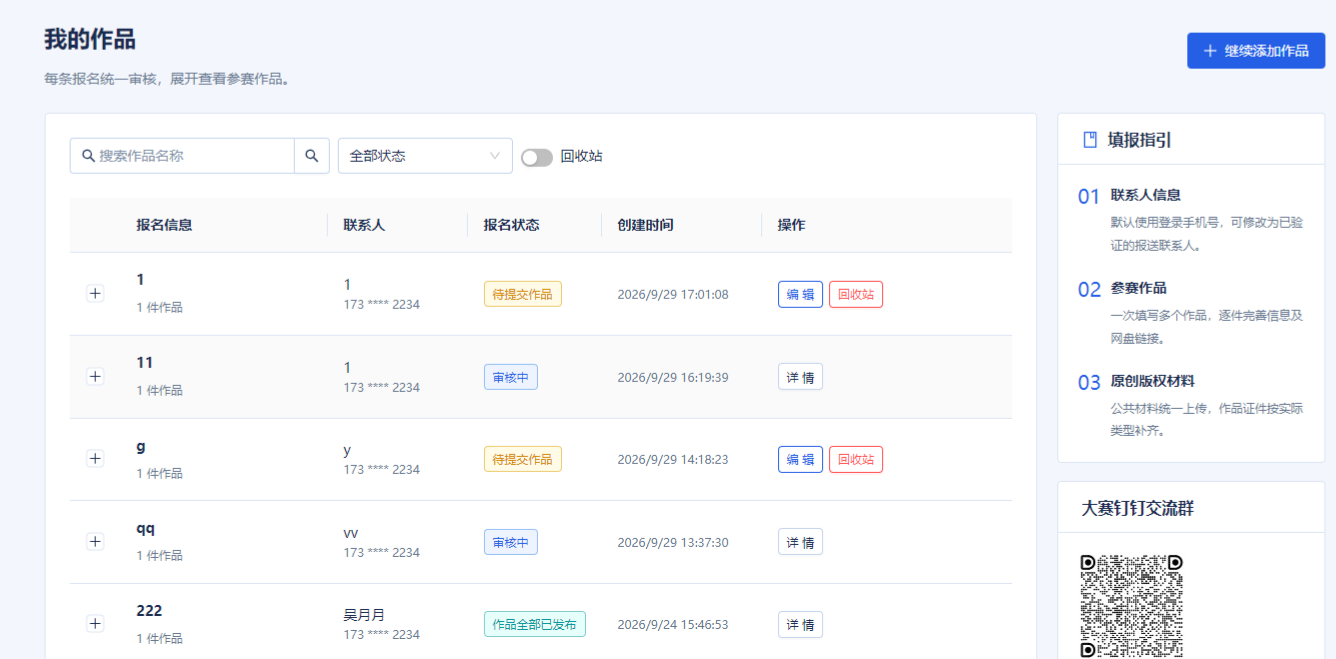
Task: Click guide step 联系人信息
Action: pos(1145,195)
